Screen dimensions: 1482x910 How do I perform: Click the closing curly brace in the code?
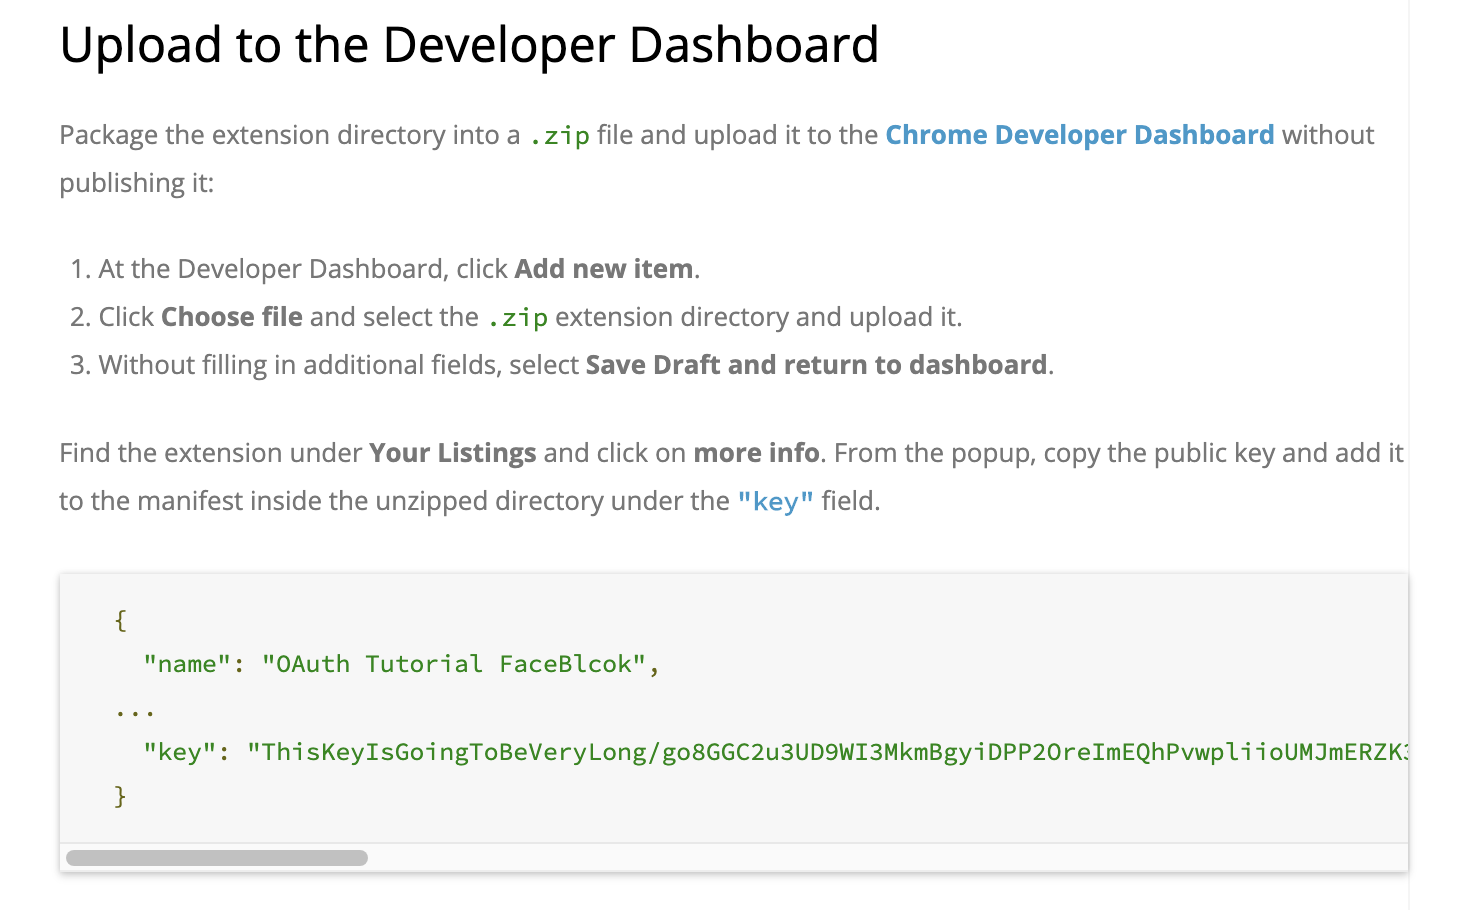pos(120,796)
